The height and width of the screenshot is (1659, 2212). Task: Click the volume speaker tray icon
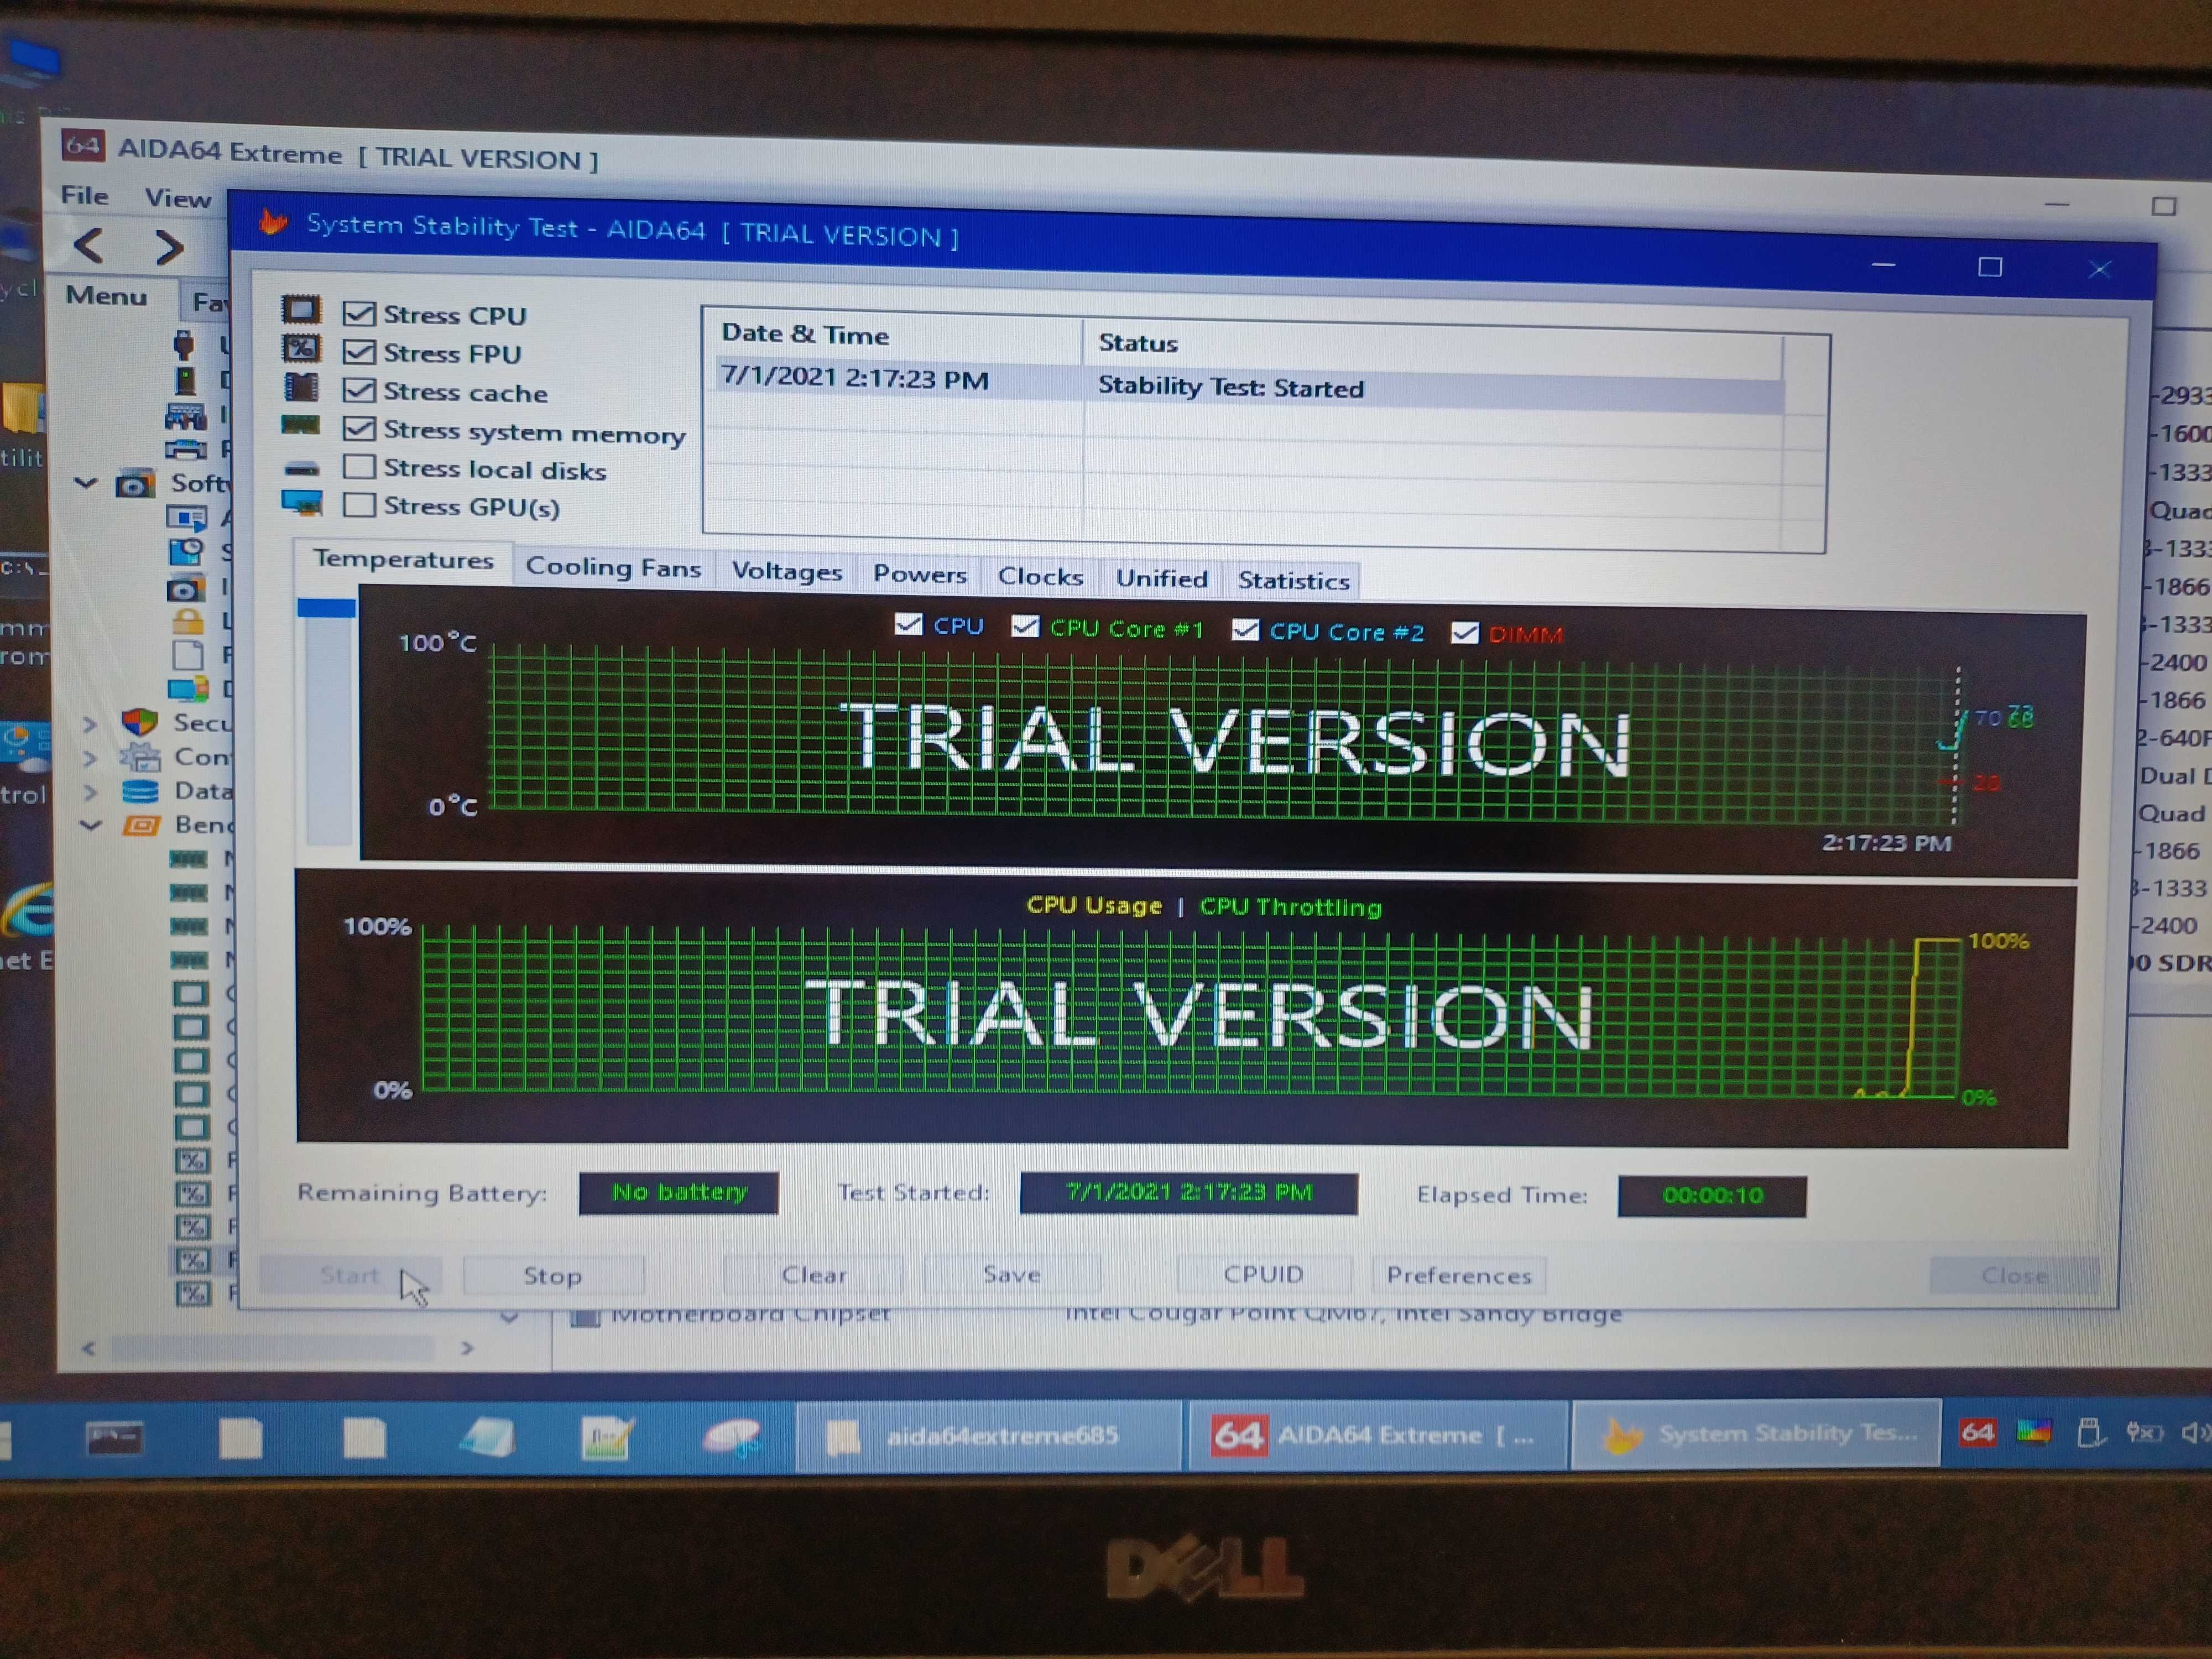pyautogui.click(x=2196, y=1433)
